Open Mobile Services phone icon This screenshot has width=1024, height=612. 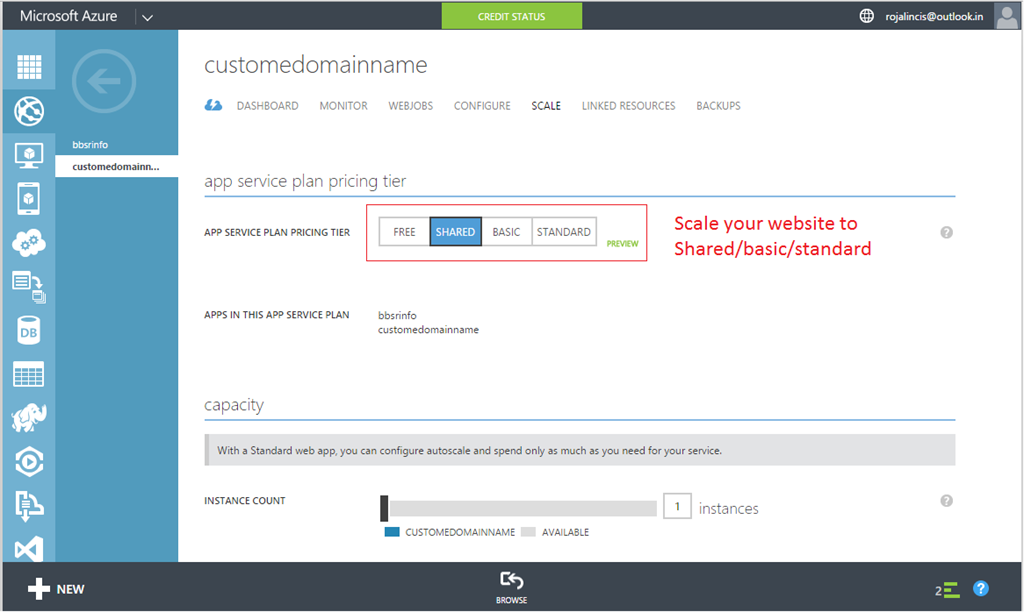29,199
